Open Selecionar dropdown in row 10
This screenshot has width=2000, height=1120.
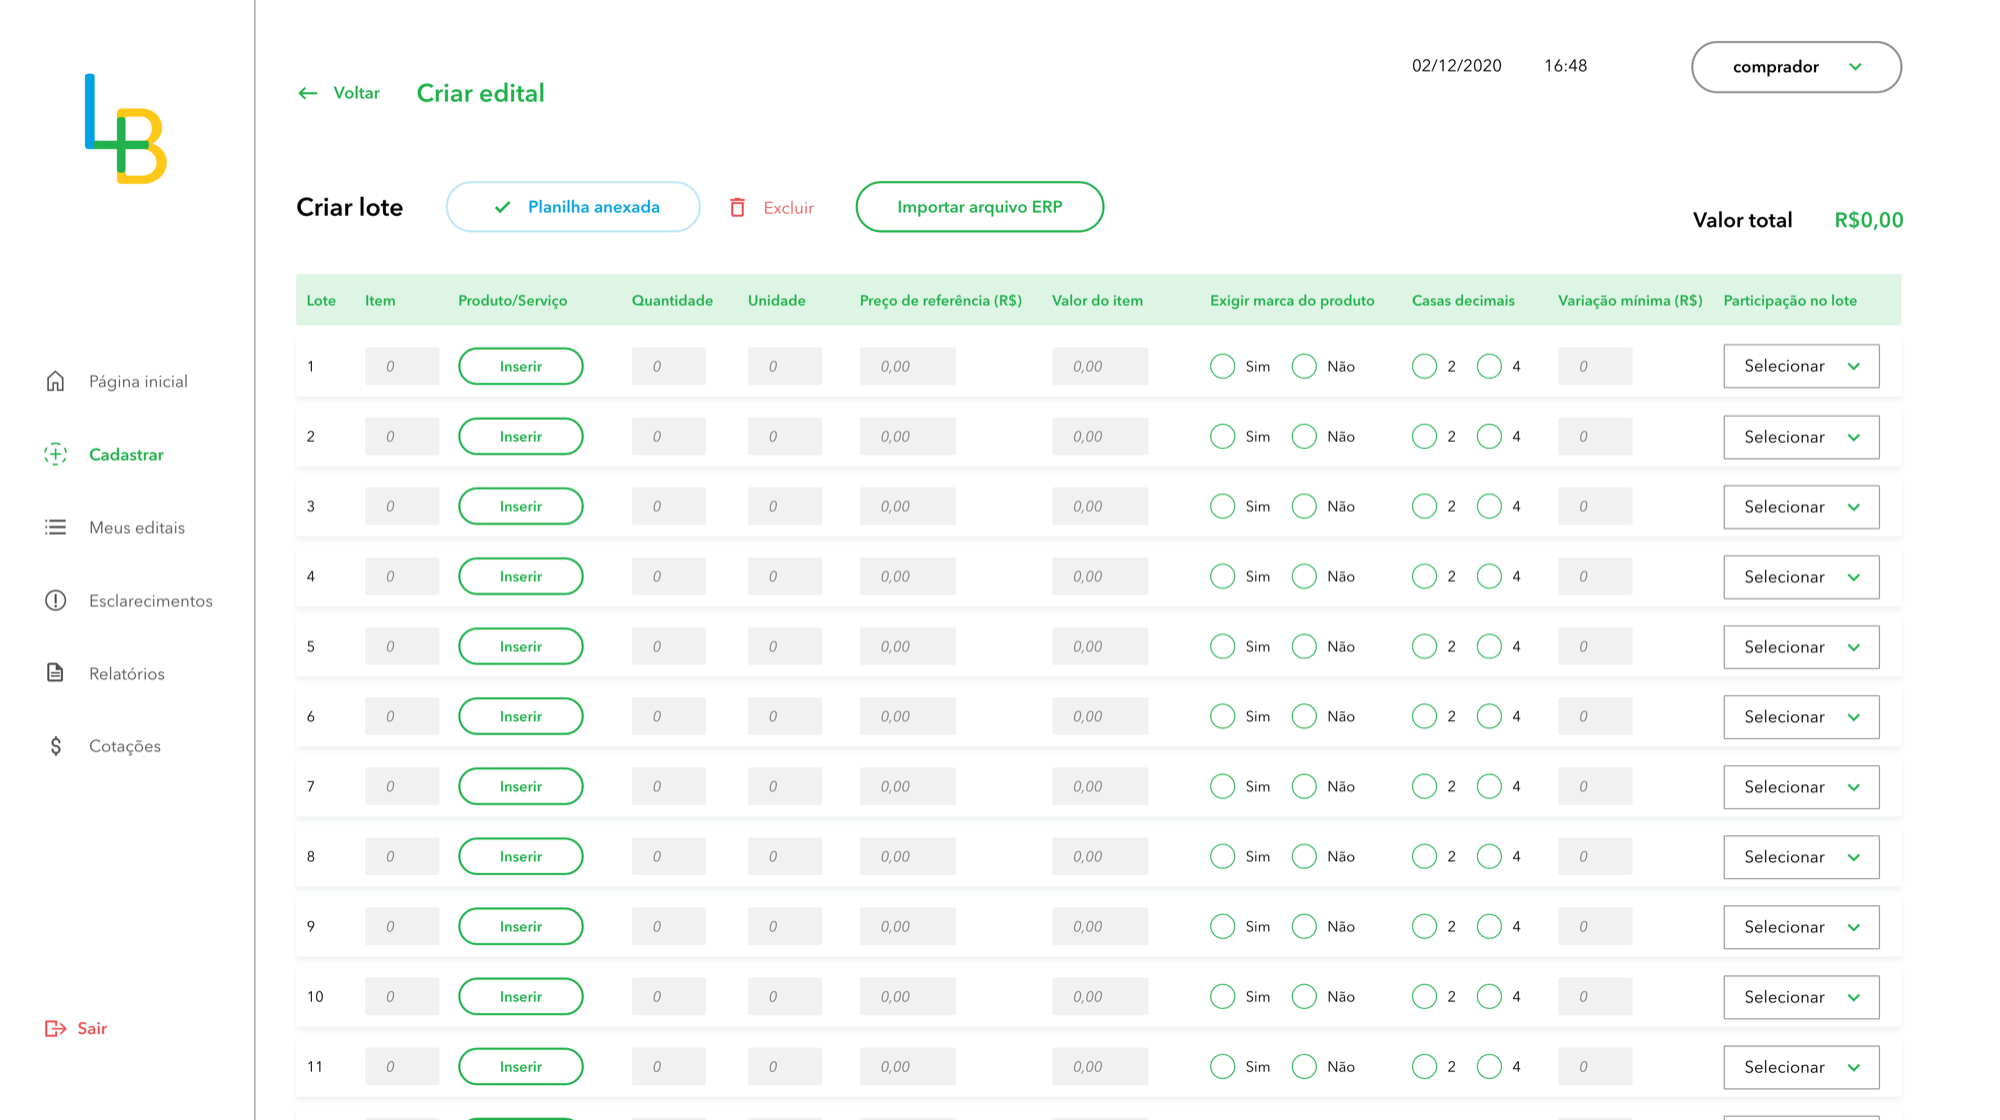point(1801,997)
